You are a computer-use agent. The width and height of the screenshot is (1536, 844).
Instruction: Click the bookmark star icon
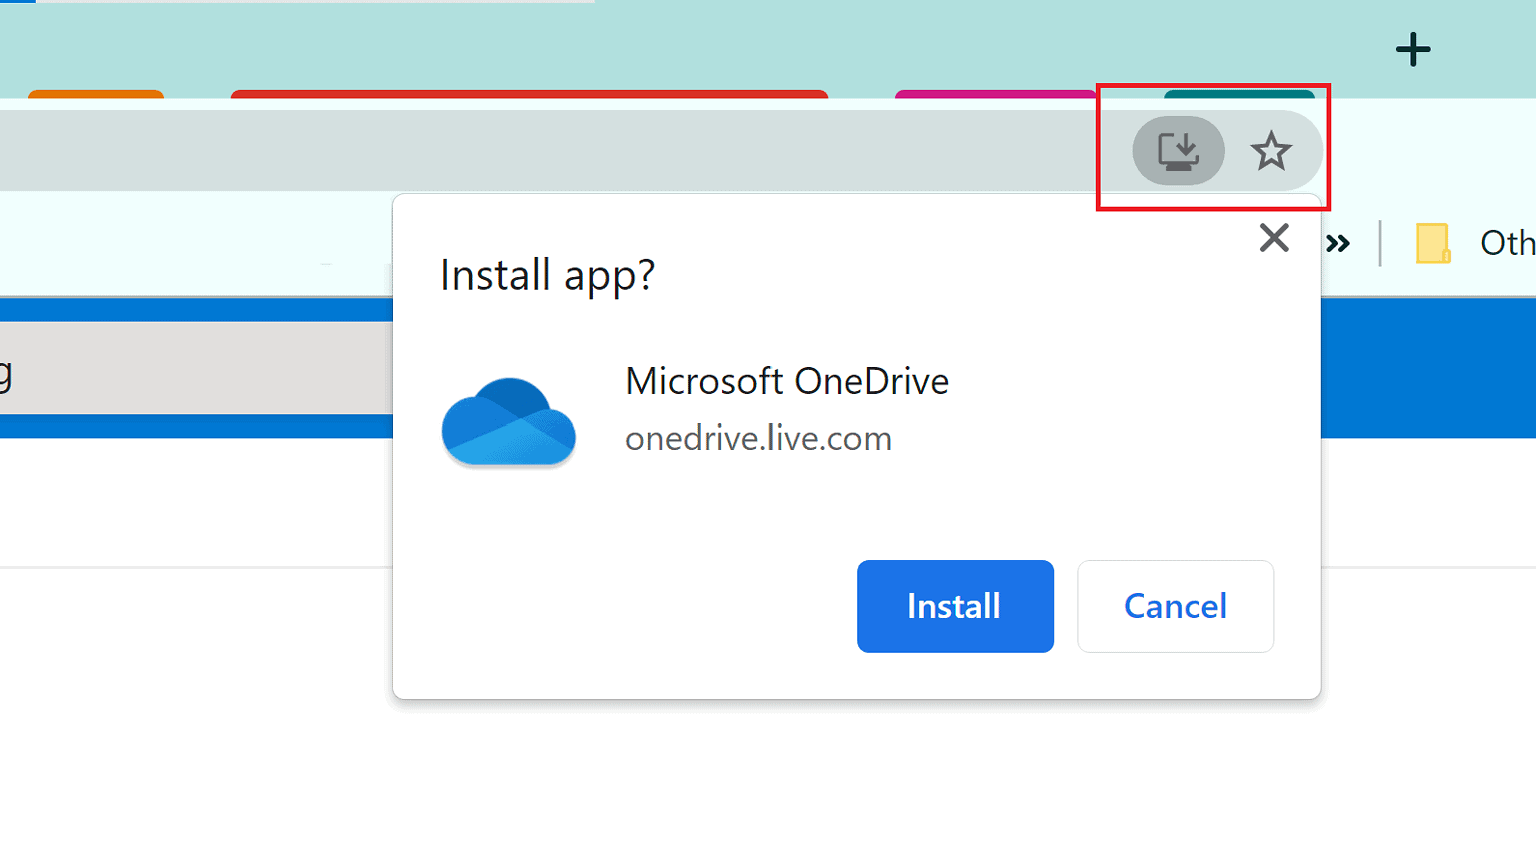point(1272,150)
